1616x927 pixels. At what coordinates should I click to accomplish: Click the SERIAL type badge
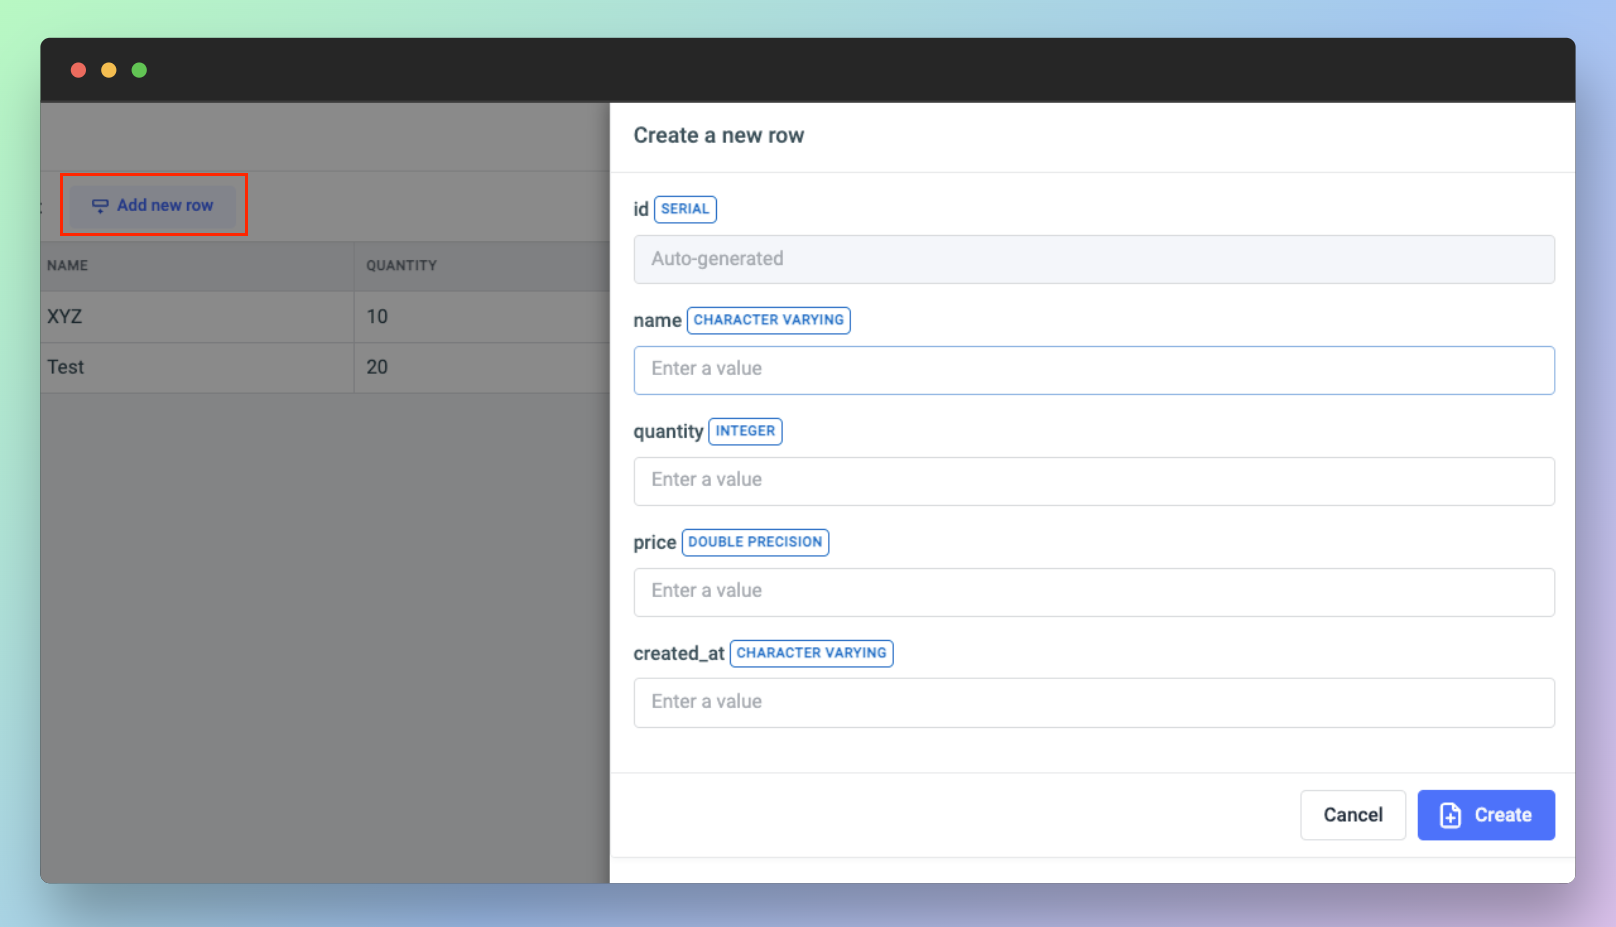685,209
